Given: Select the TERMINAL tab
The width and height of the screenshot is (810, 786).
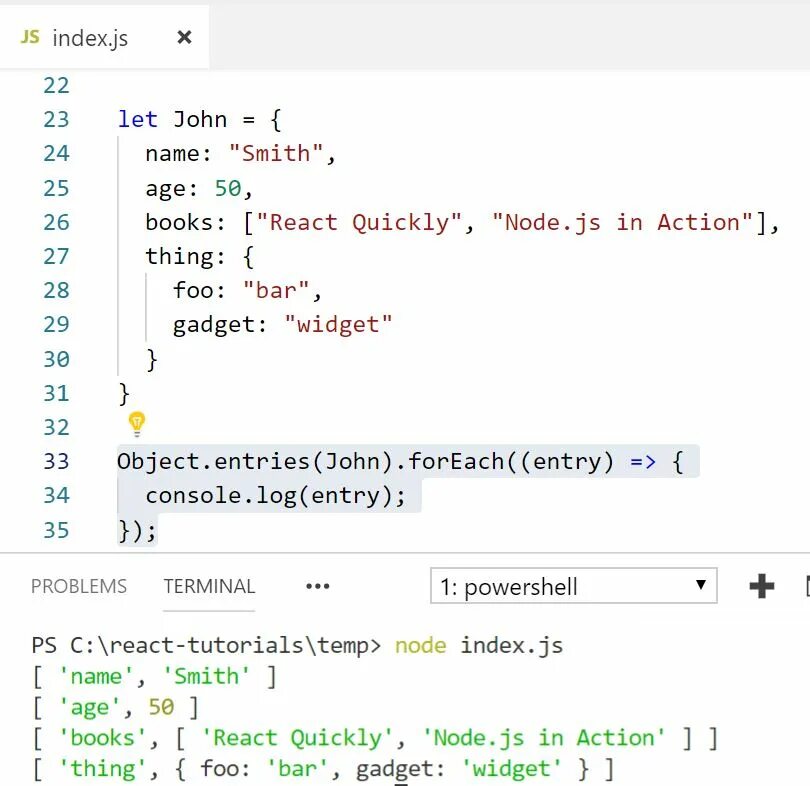Looking at the screenshot, I should click(208, 586).
